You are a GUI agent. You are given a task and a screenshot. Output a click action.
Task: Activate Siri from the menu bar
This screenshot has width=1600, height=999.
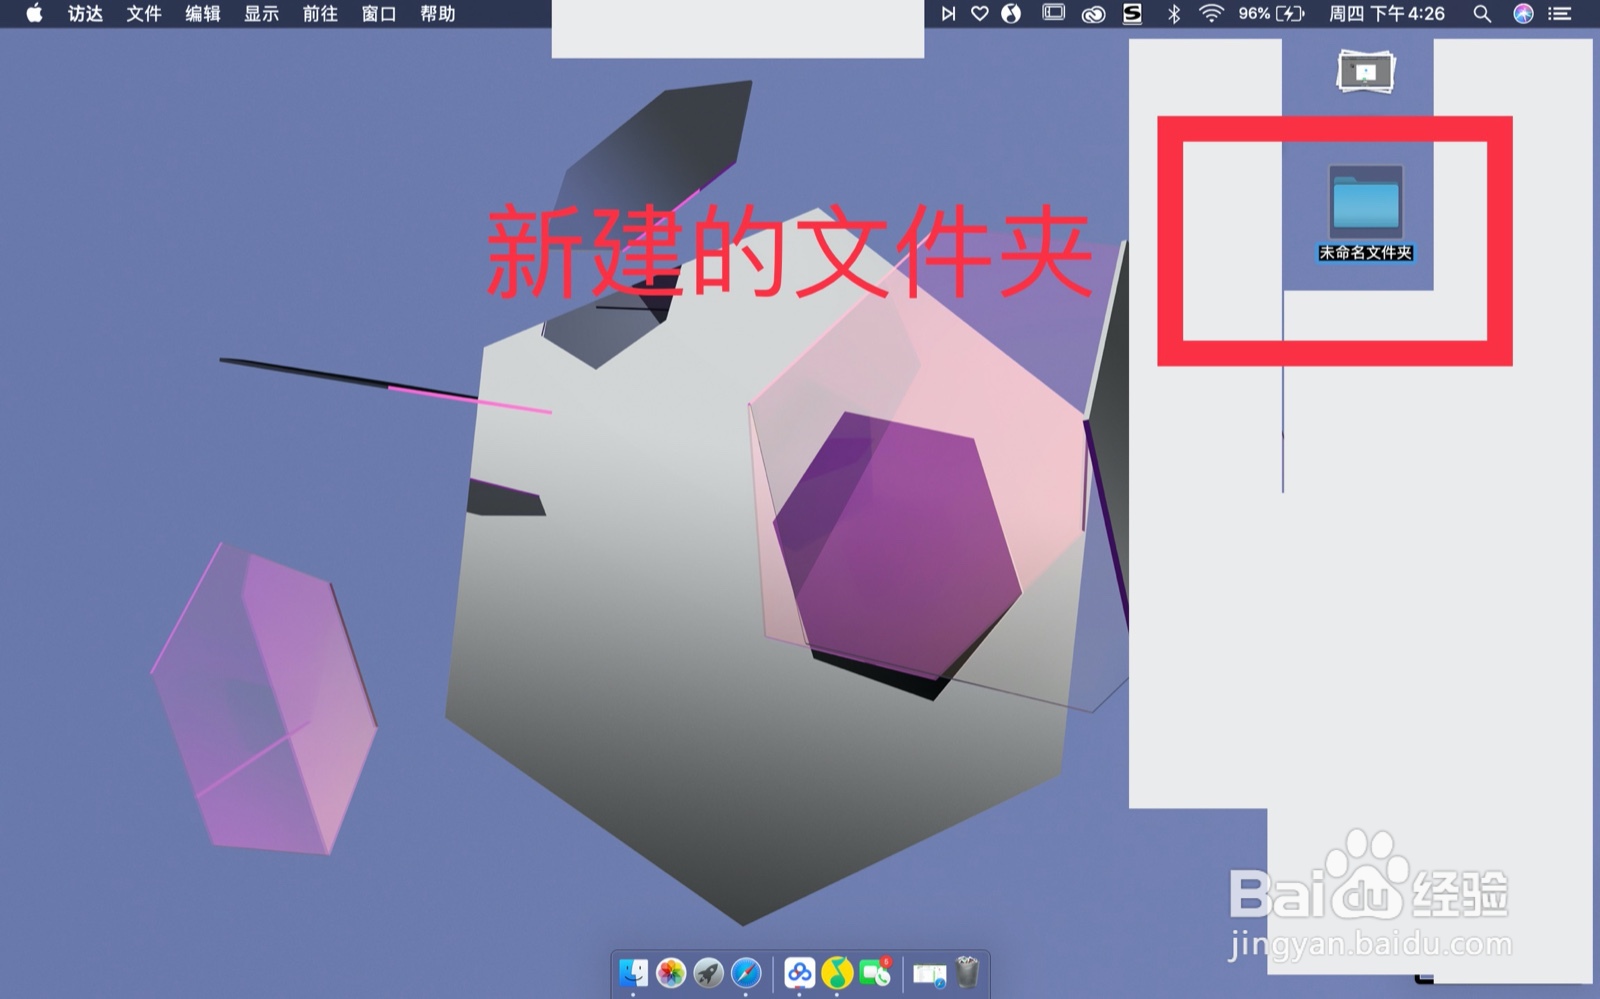[x=1524, y=14]
